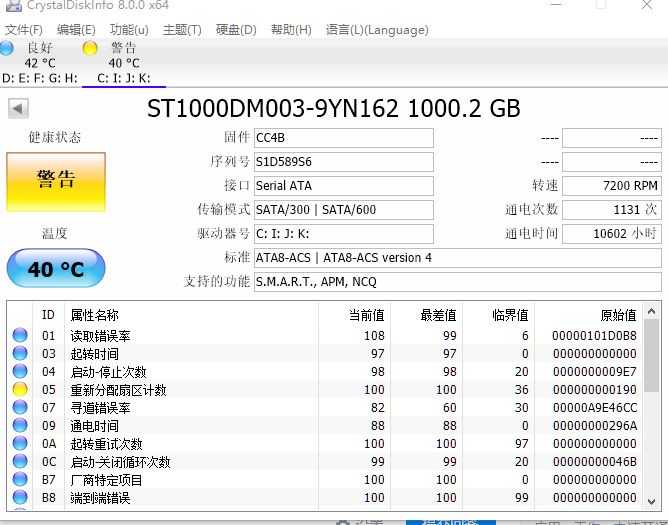Select the 厂商特定项目 attribute row
This screenshot has height=525, width=668.
(x=325, y=480)
